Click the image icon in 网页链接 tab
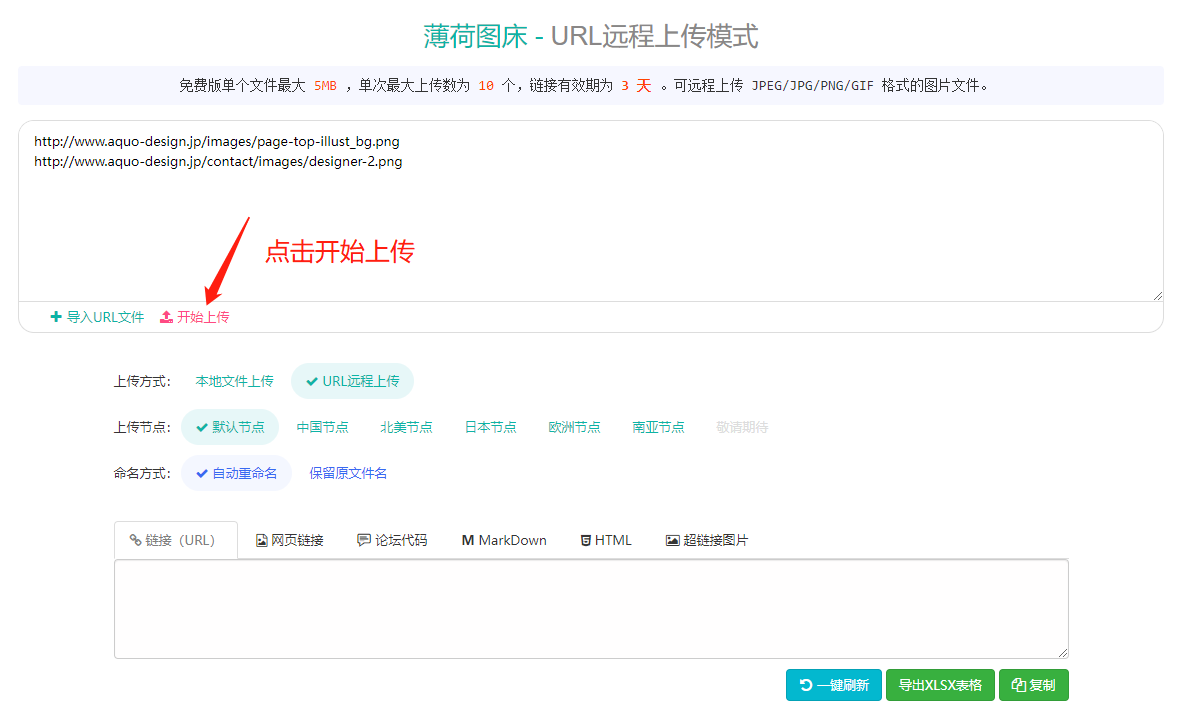 (262, 540)
